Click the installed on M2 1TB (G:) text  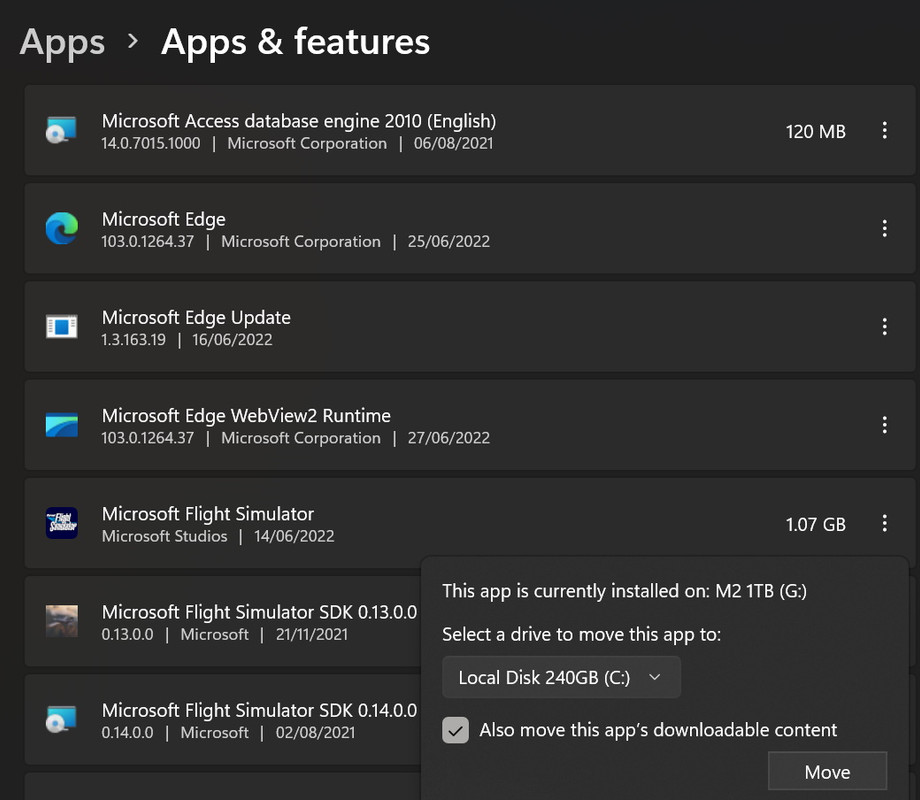point(624,590)
